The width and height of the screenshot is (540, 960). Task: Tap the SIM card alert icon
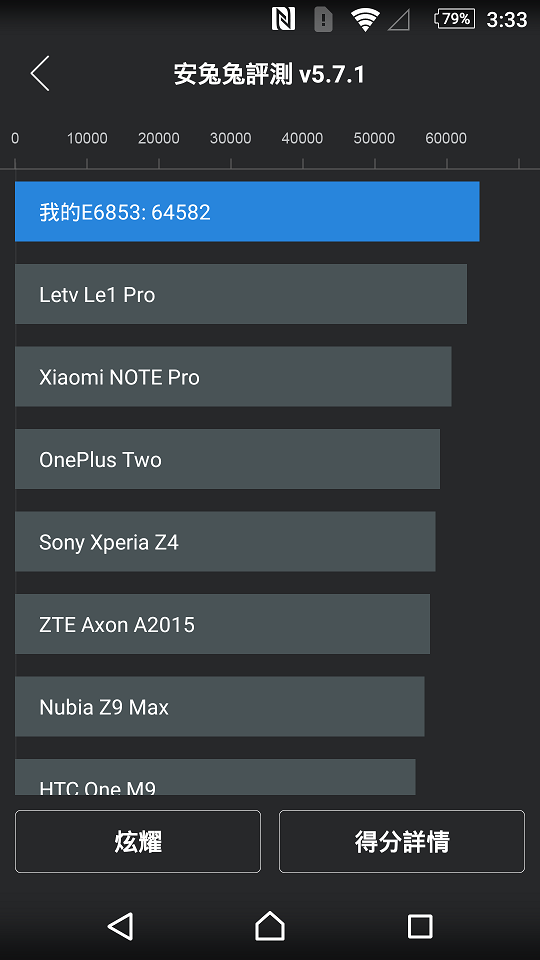click(x=323, y=20)
